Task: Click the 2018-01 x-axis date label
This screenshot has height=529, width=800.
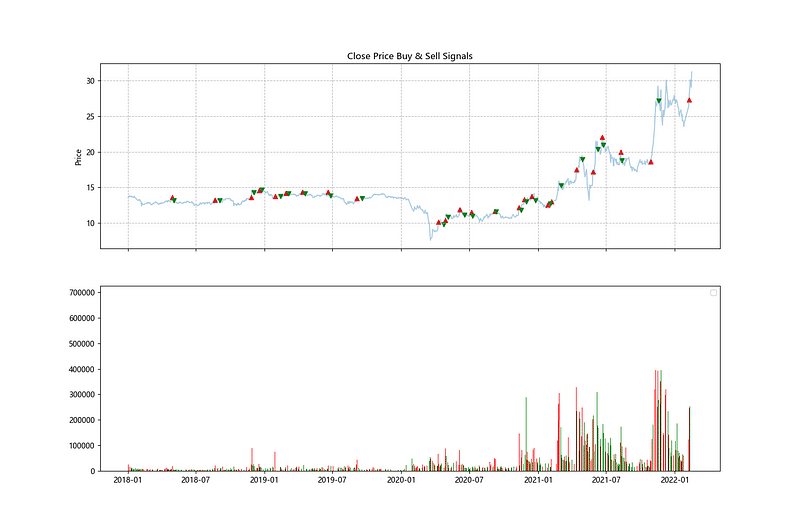Action: (x=128, y=481)
